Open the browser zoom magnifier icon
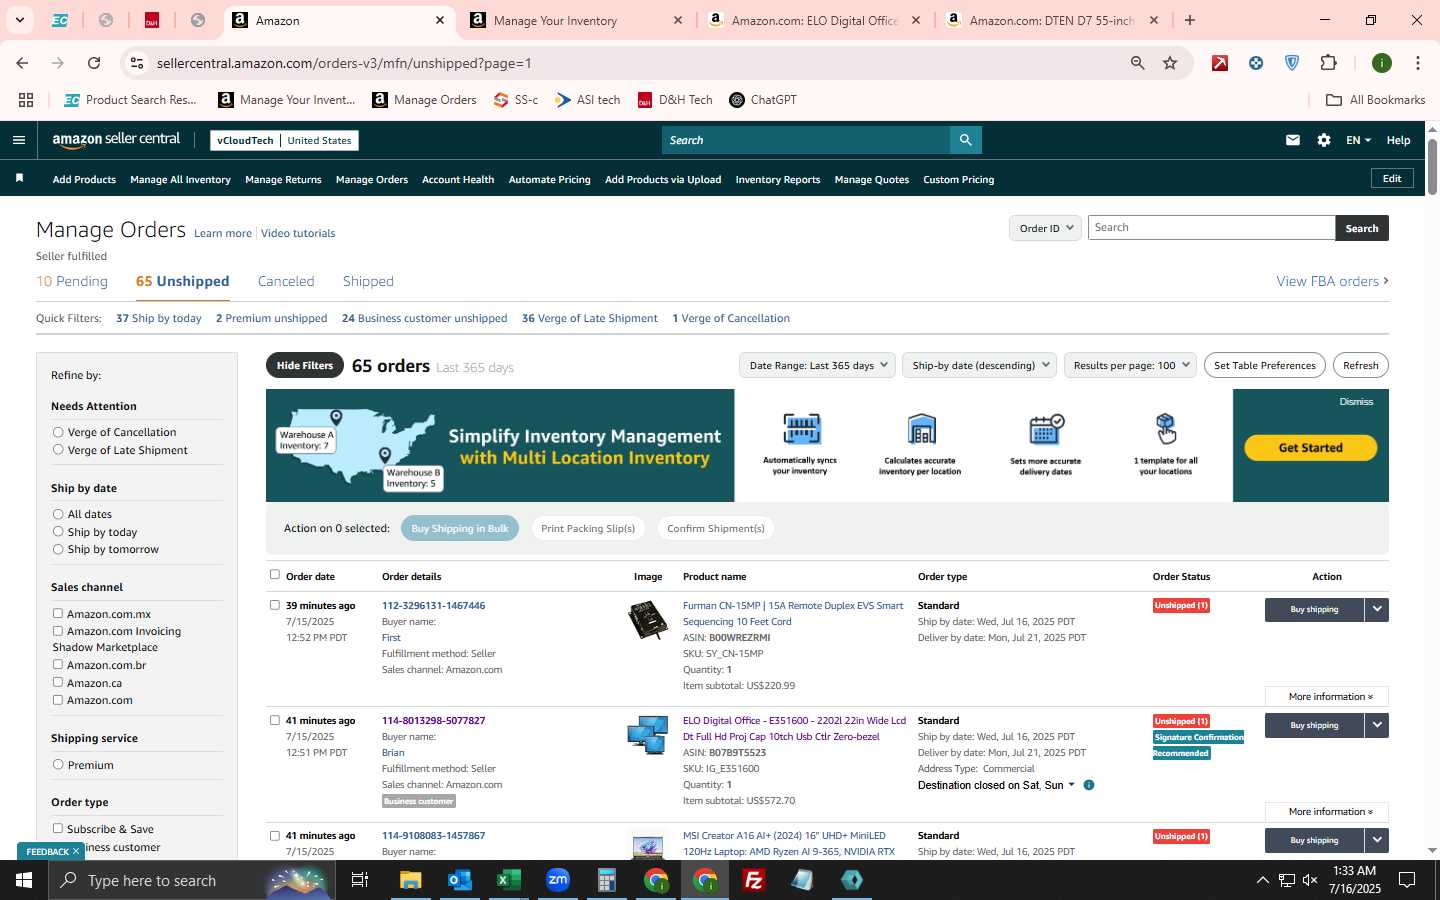Viewport: 1440px width, 900px height. pyautogui.click(x=1138, y=63)
